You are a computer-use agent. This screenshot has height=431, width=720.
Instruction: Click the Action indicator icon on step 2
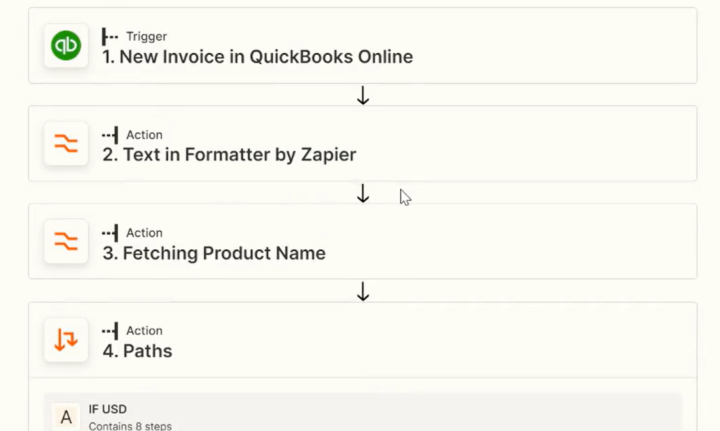pyautogui.click(x=110, y=134)
